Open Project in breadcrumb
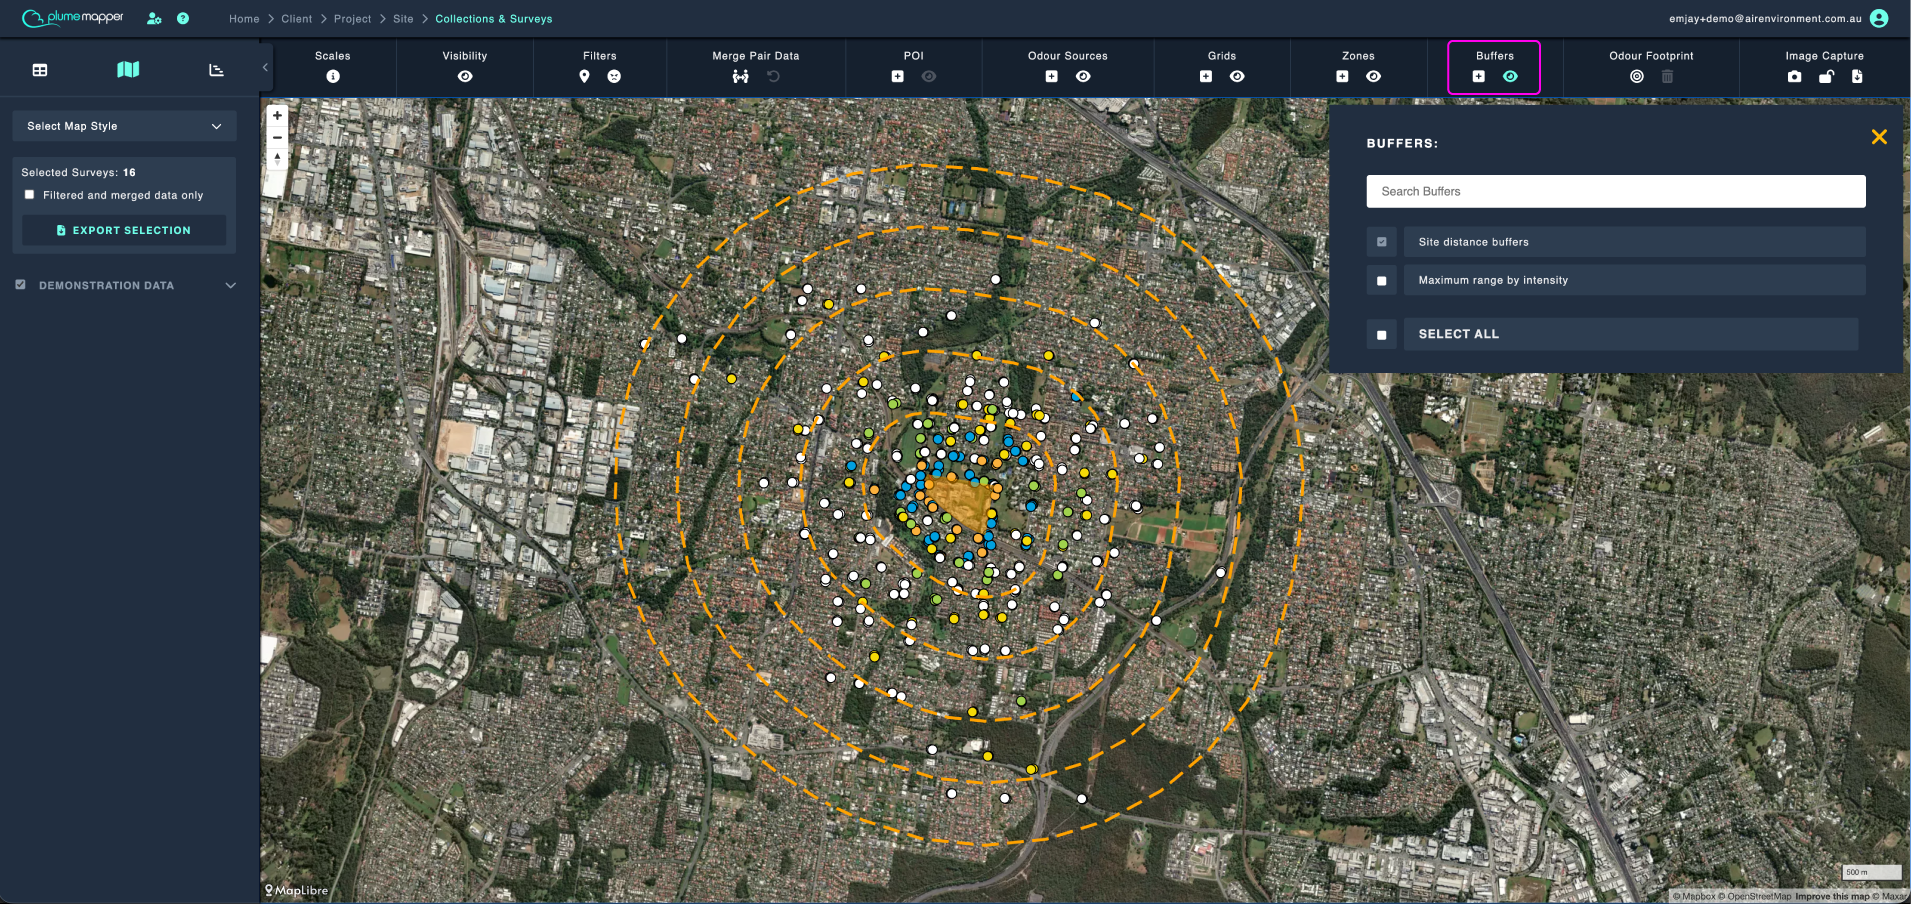This screenshot has height=904, width=1913. click(352, 19)
